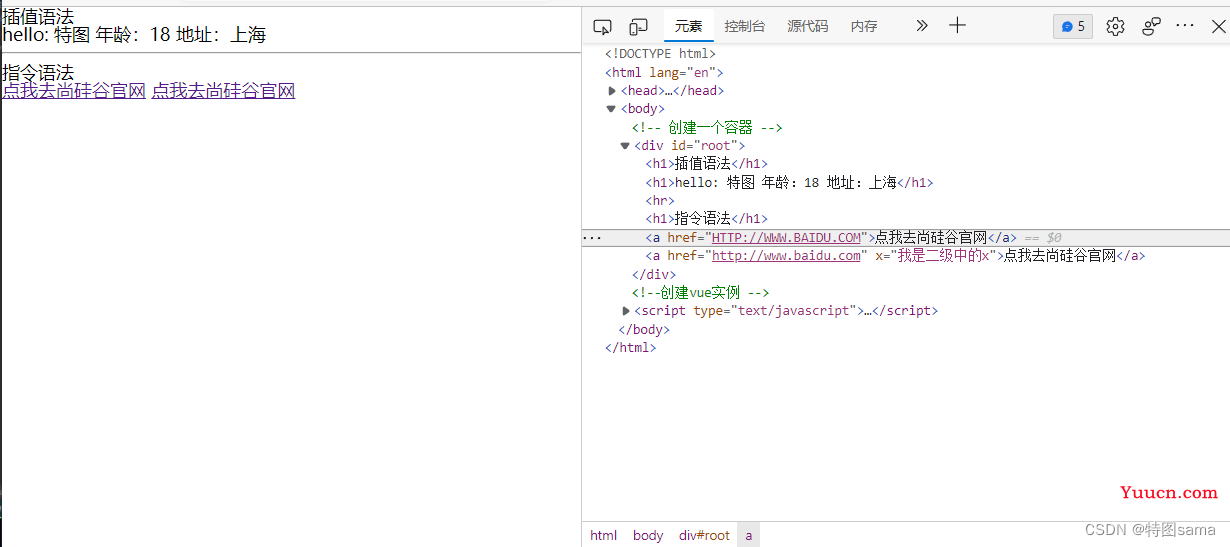This screenshot has width=1230, height=547.
Task: Select body in the breadcrumb bar
Action: click(648, 535)
